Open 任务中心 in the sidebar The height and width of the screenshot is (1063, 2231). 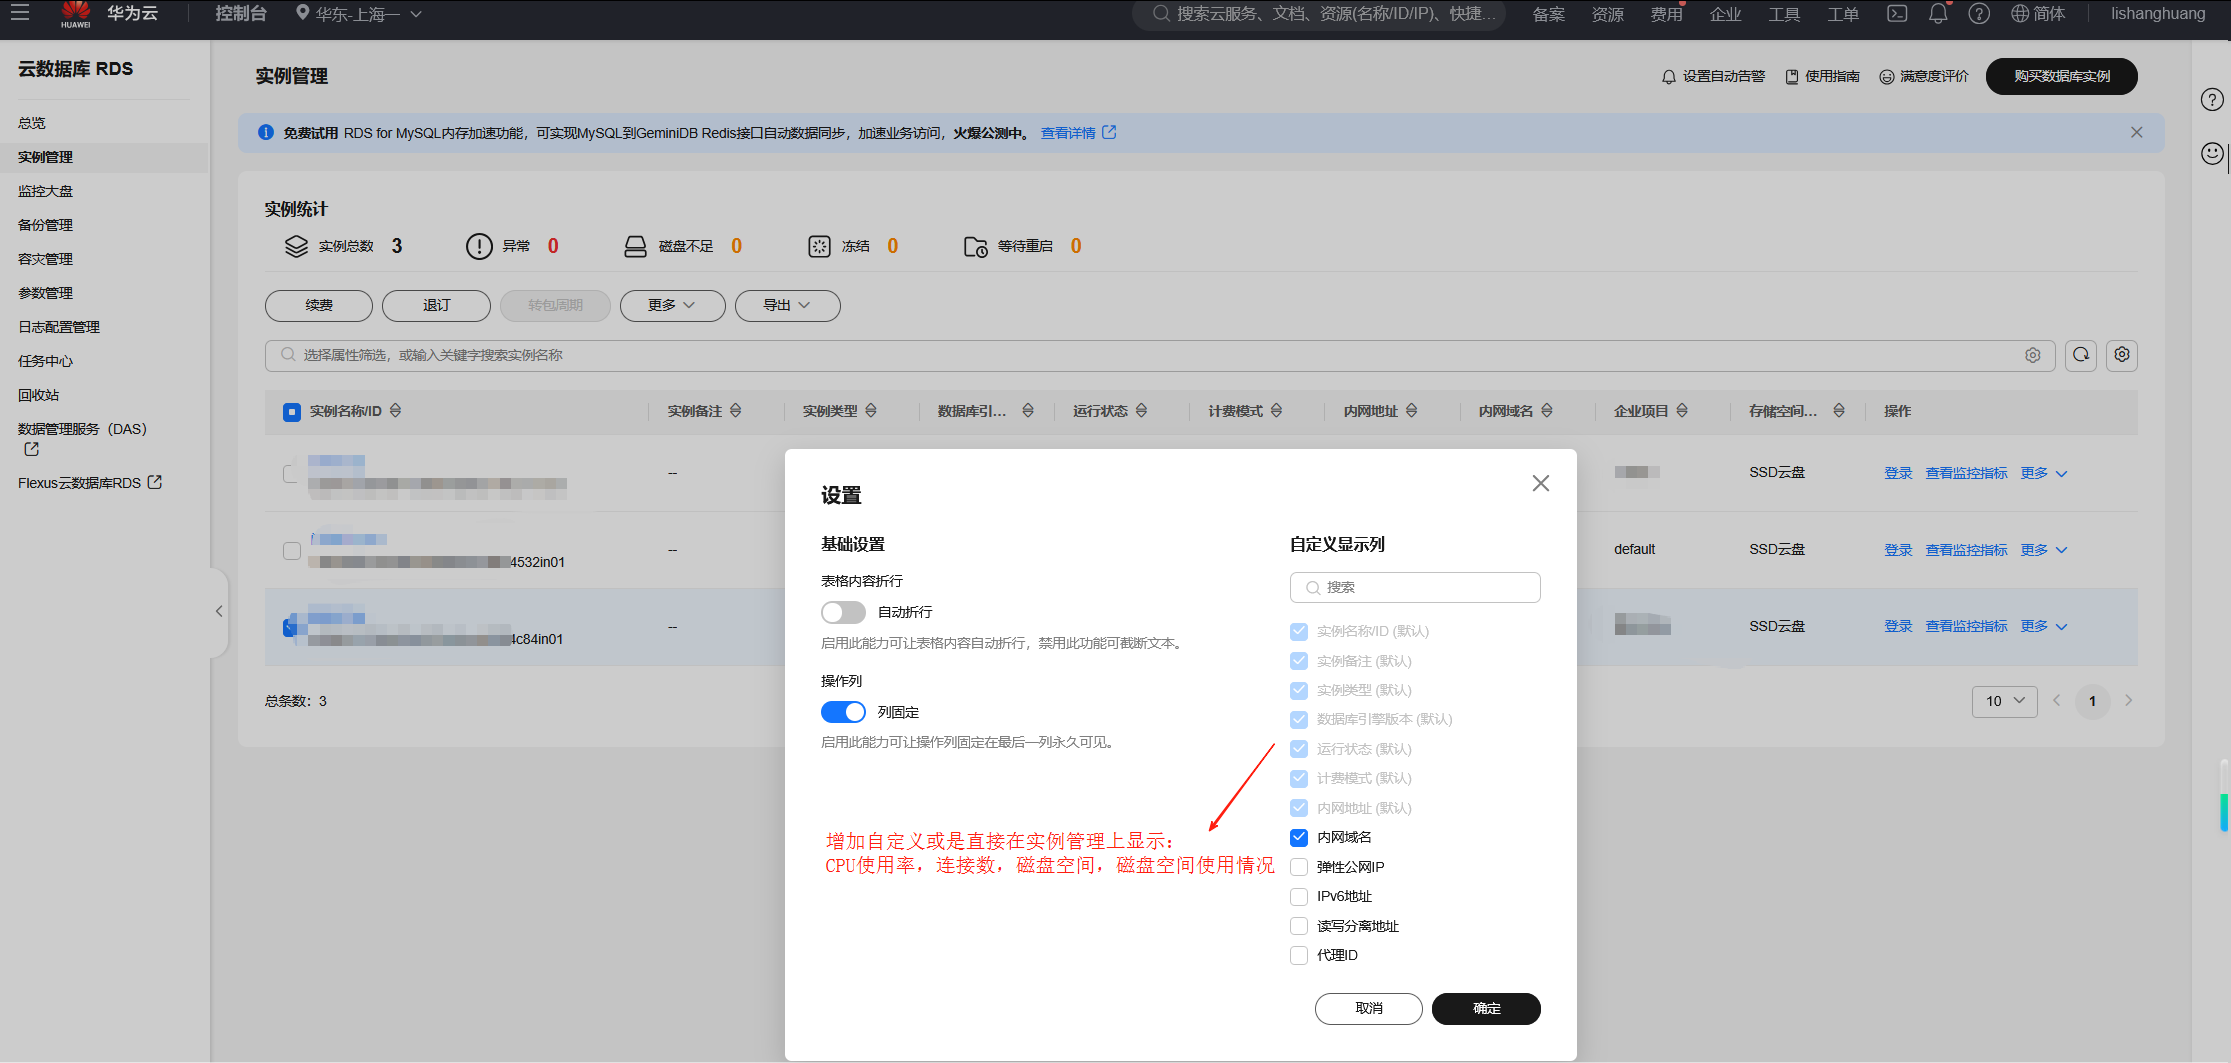point(46,361)
